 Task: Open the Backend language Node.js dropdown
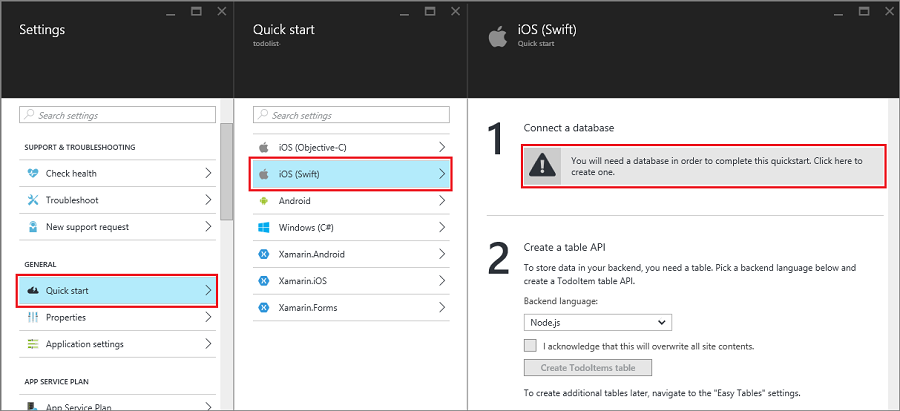click(597, 322)
